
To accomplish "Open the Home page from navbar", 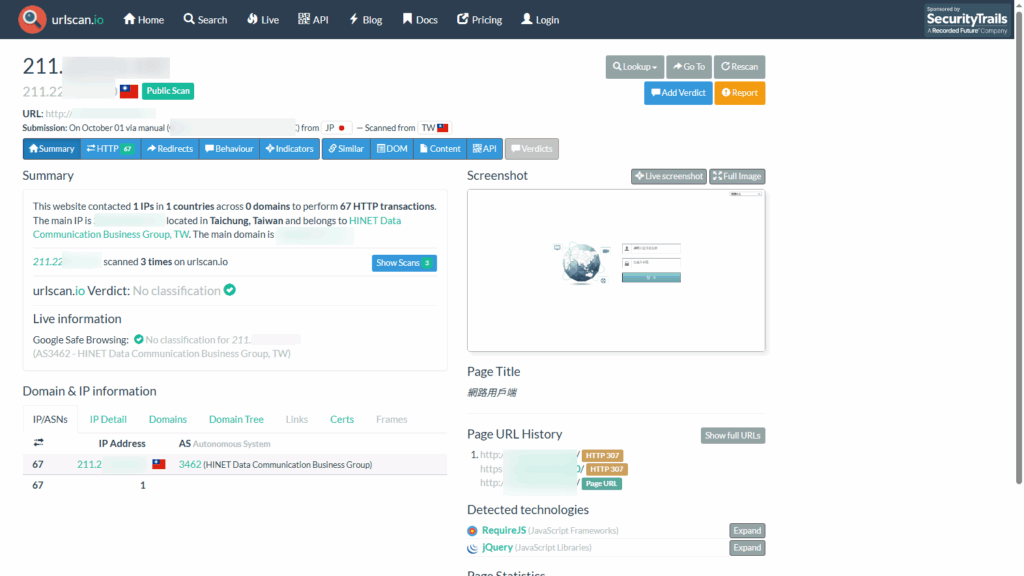I will coord(143,20).
